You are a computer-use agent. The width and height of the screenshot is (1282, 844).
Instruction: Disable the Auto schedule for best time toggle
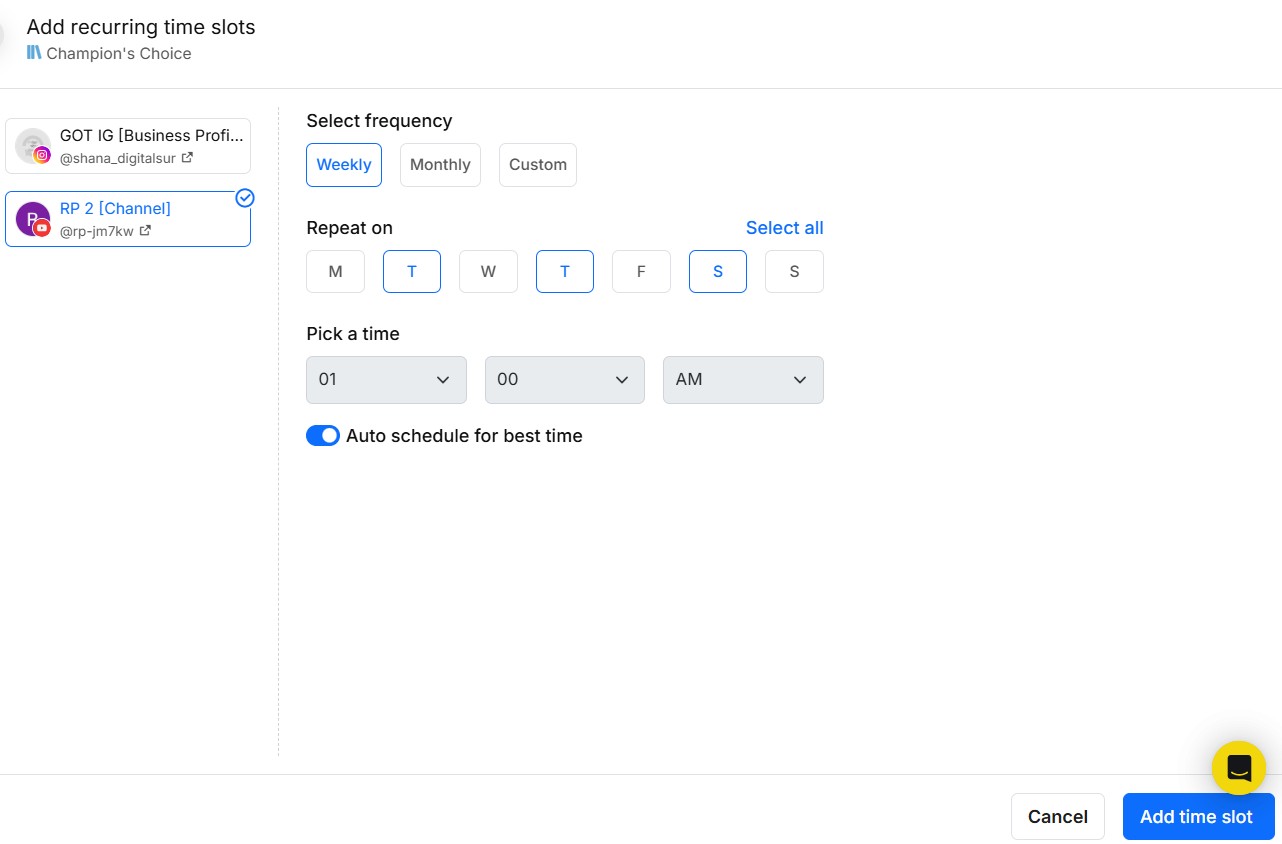[322, 435]
